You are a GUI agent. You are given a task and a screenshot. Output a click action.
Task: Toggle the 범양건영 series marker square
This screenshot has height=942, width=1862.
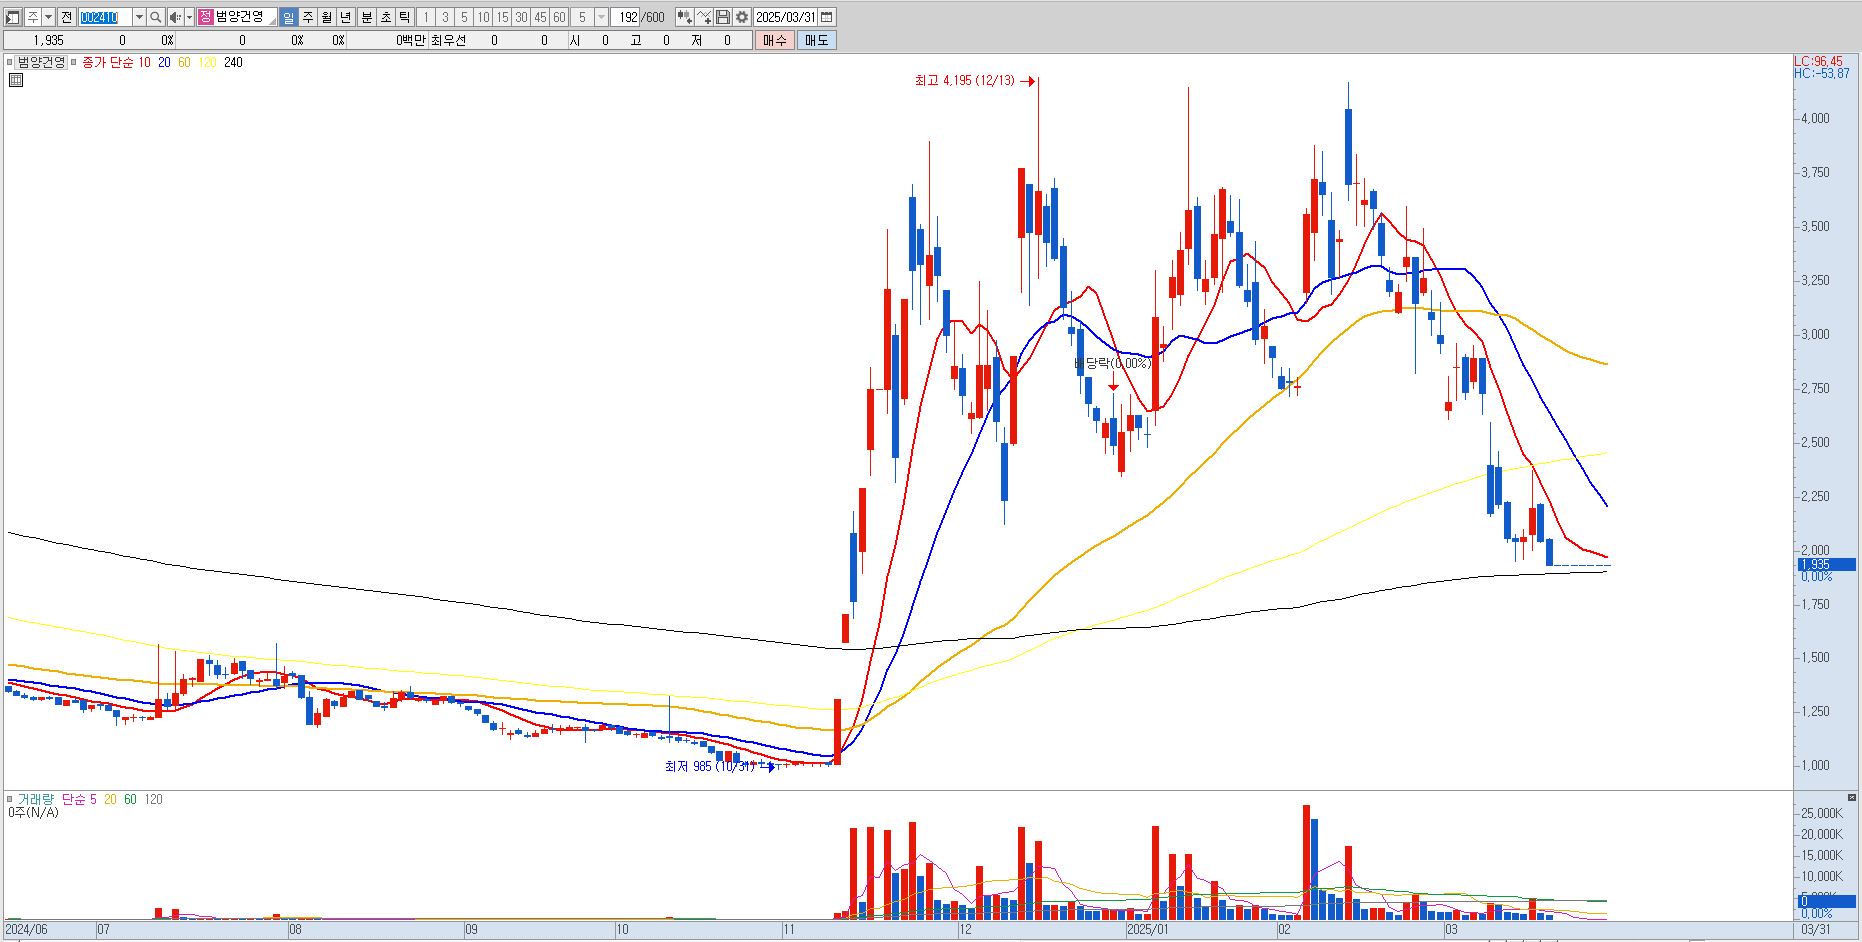[x=9, y=62]
